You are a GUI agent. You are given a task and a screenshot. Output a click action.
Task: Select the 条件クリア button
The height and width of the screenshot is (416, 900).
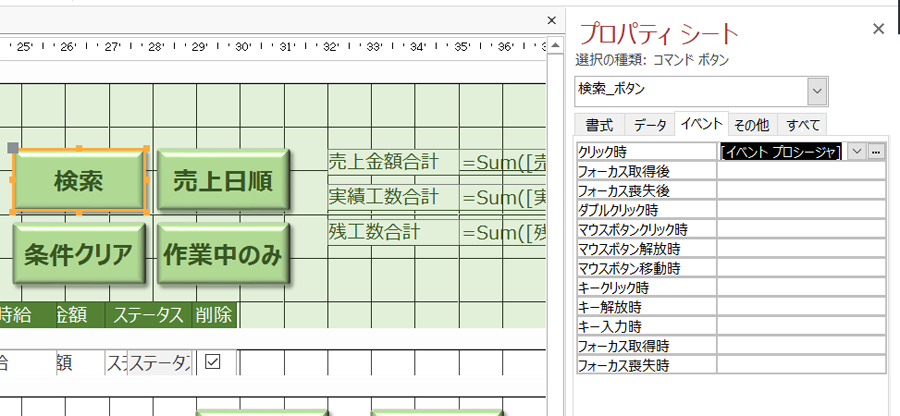point(79,254)
